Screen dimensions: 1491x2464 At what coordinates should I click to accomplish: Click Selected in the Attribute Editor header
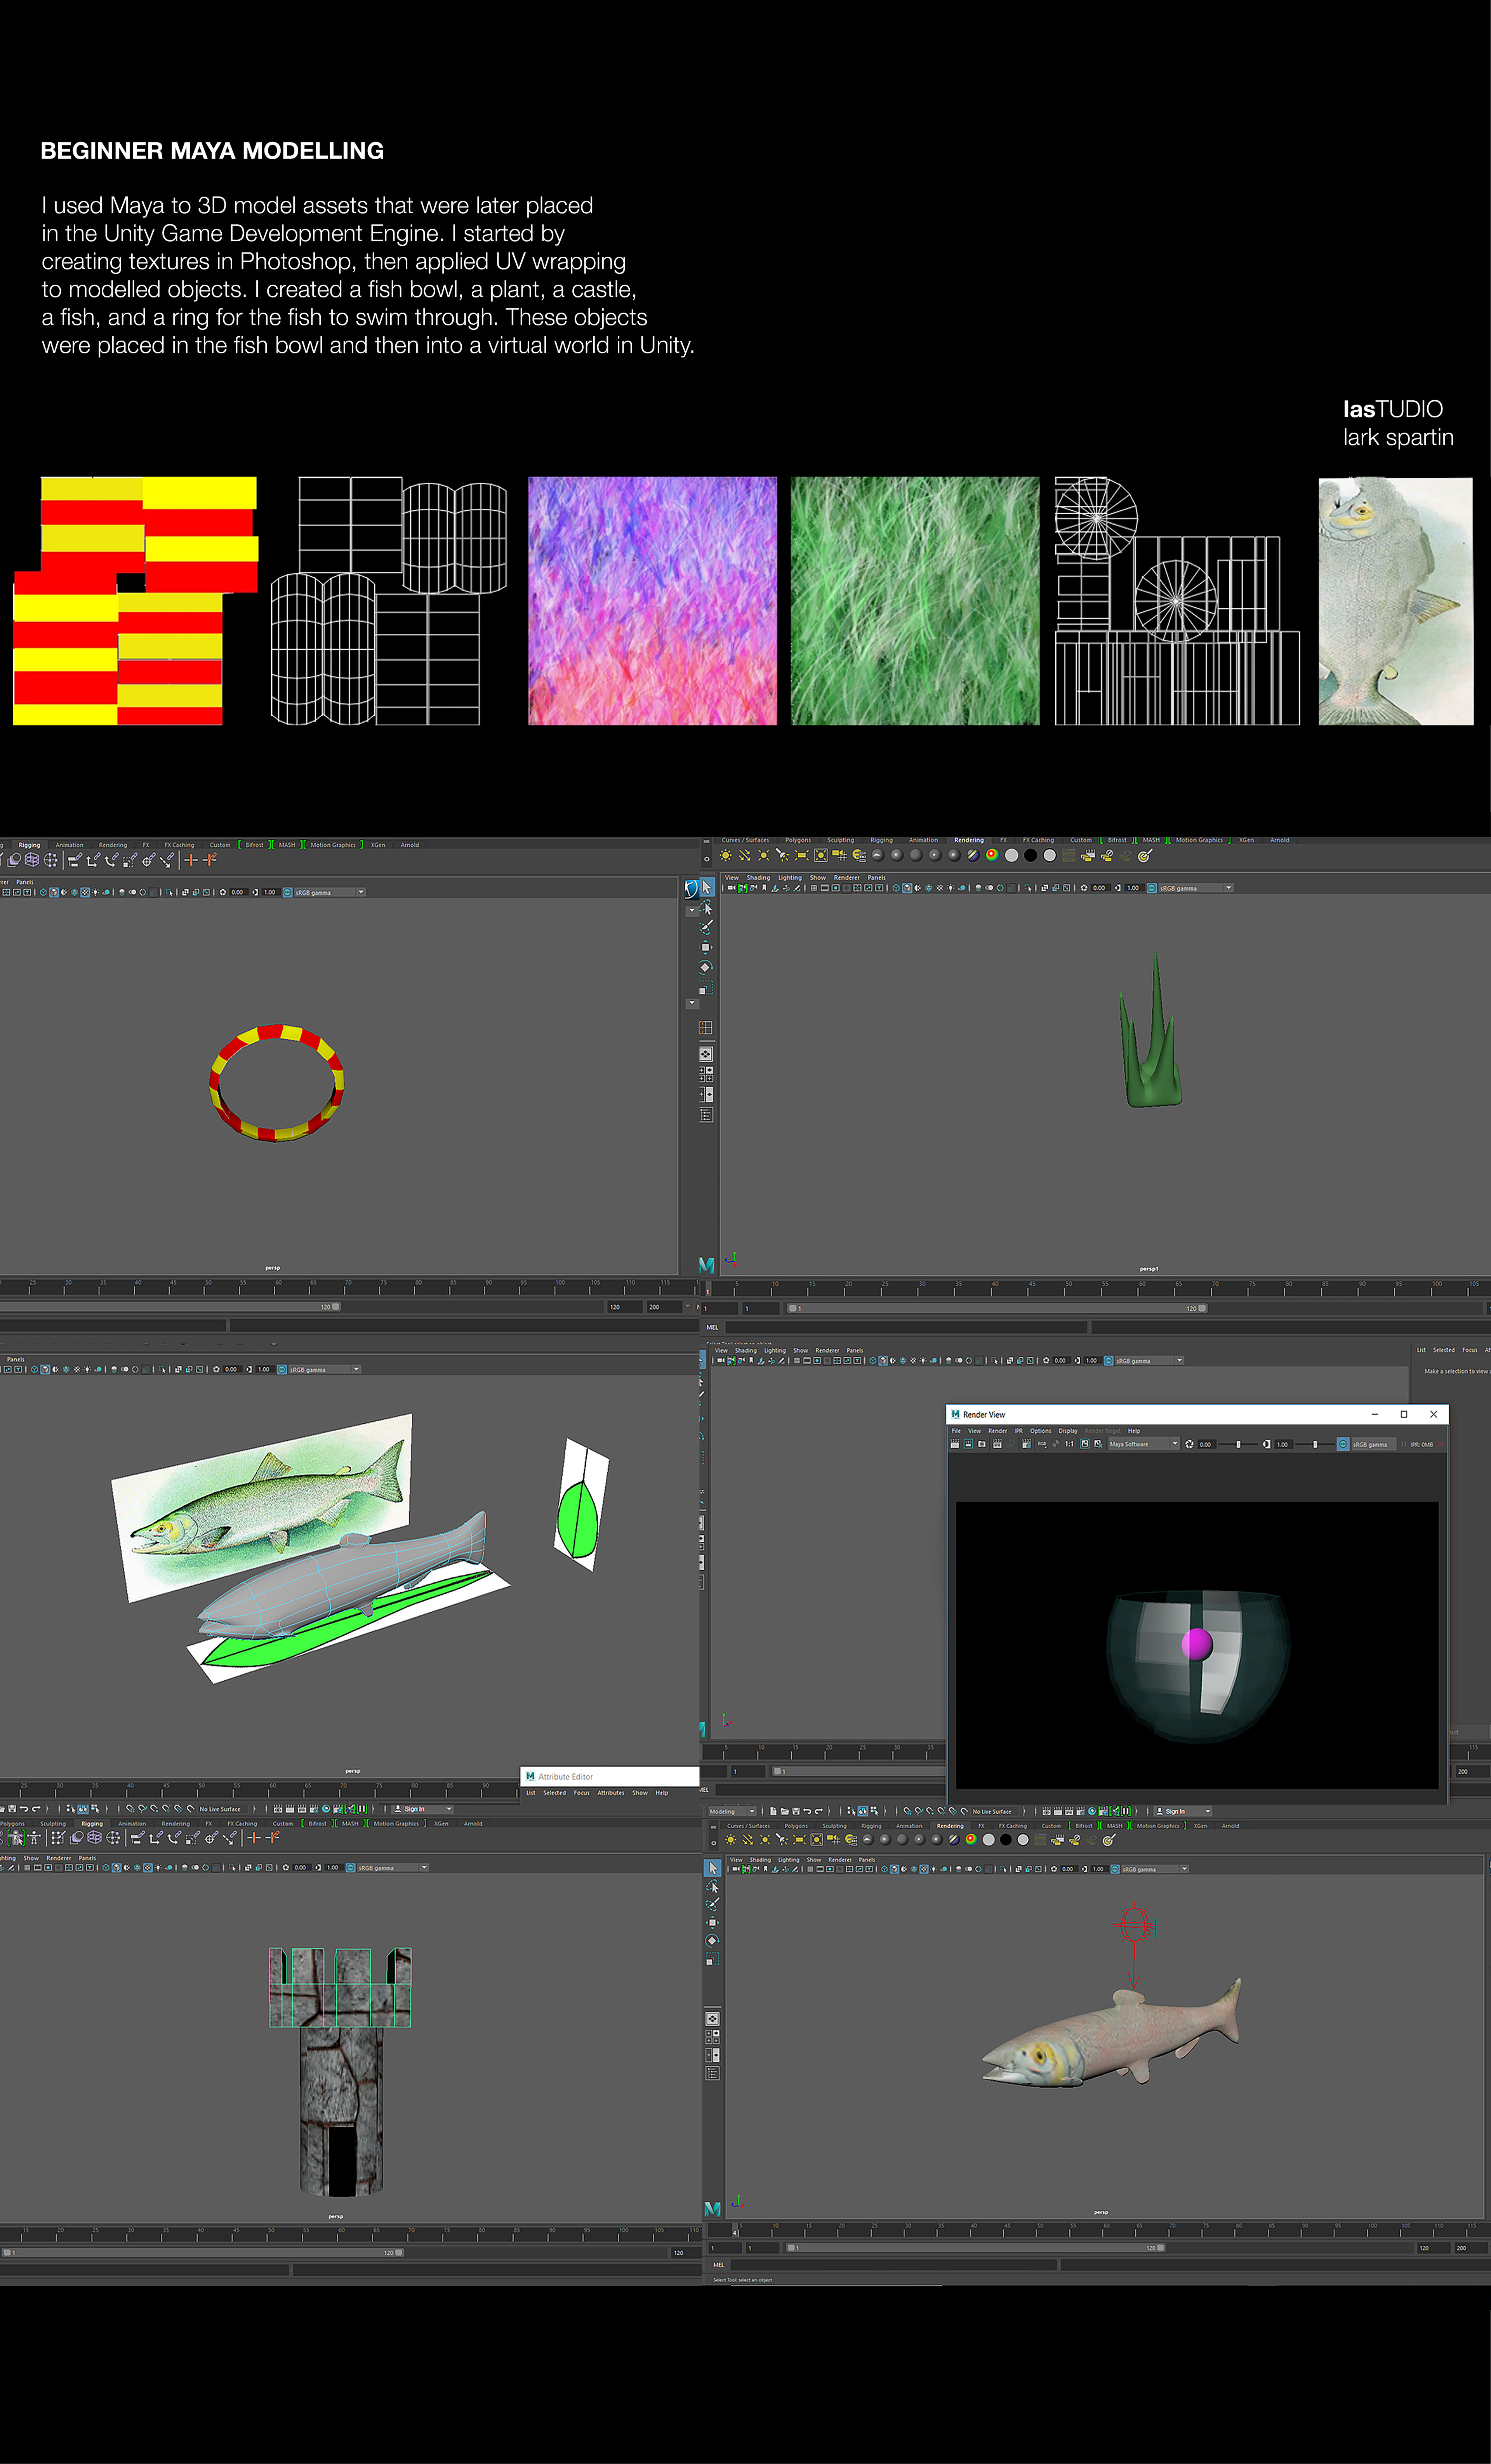554,1793
